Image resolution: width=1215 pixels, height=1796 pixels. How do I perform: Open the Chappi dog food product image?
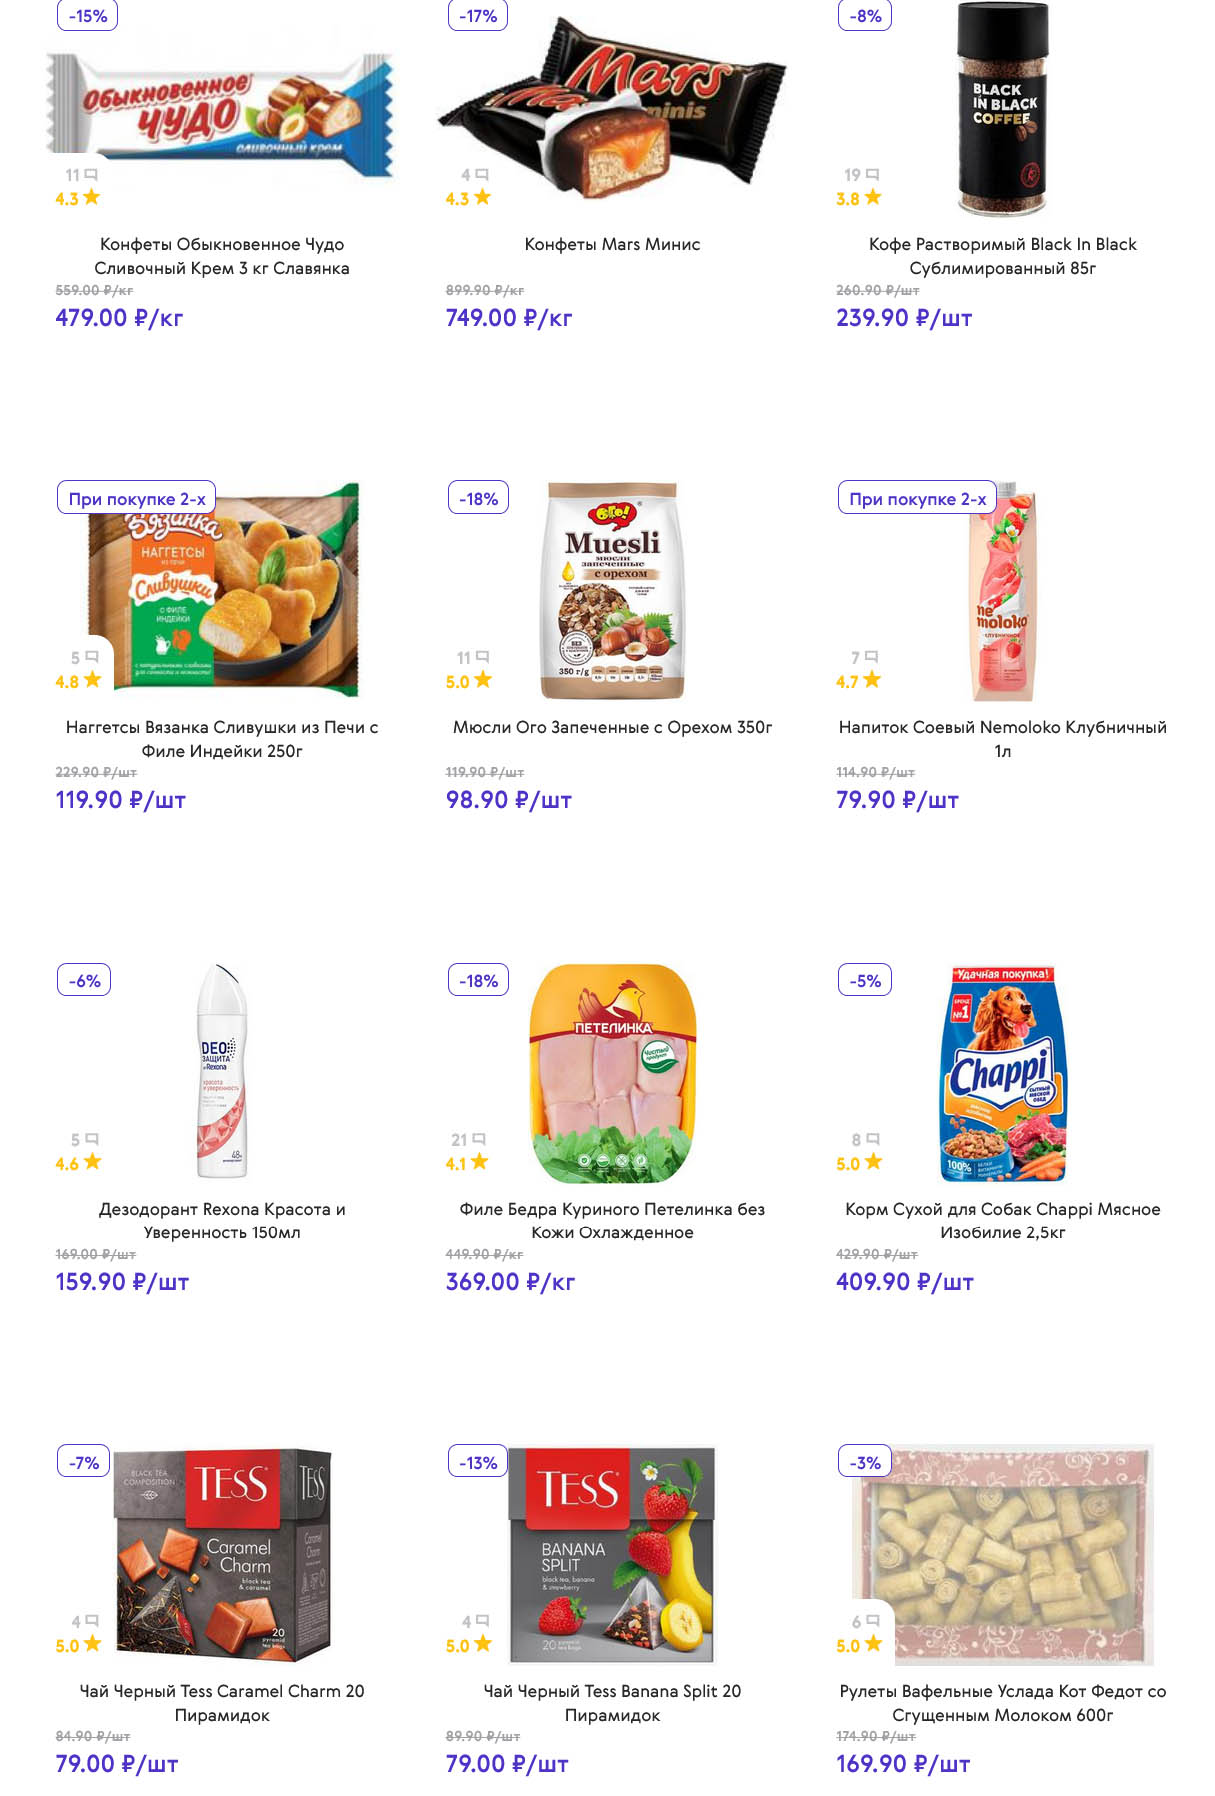coord(1003,1072)
